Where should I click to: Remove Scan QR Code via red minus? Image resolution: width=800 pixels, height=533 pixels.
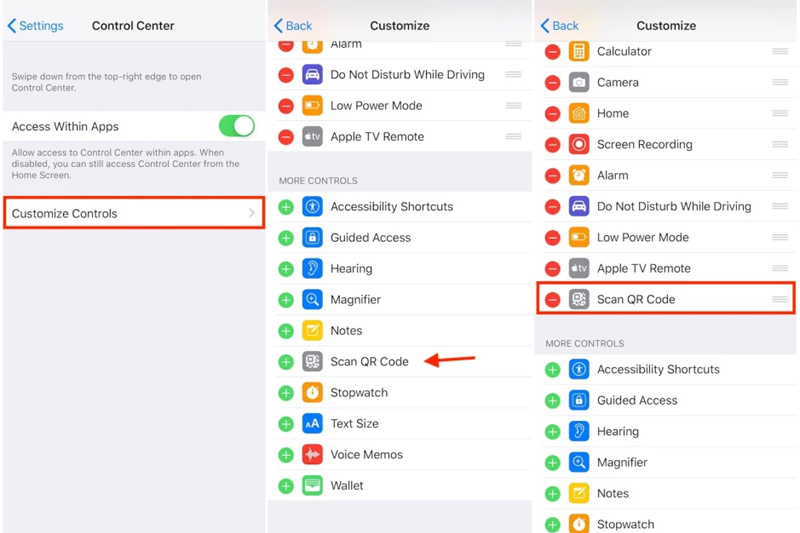pyautogui.click(x=552, y=300)
